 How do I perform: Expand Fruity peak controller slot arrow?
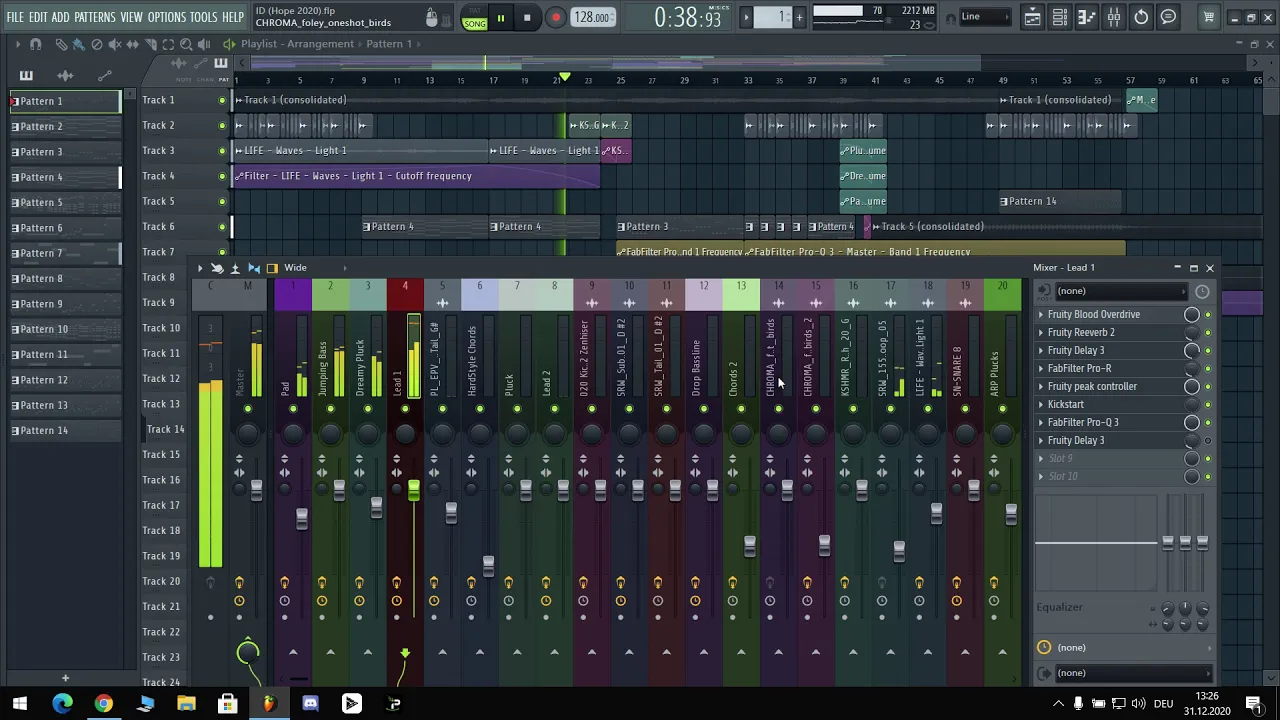(x=1041, y=387)
